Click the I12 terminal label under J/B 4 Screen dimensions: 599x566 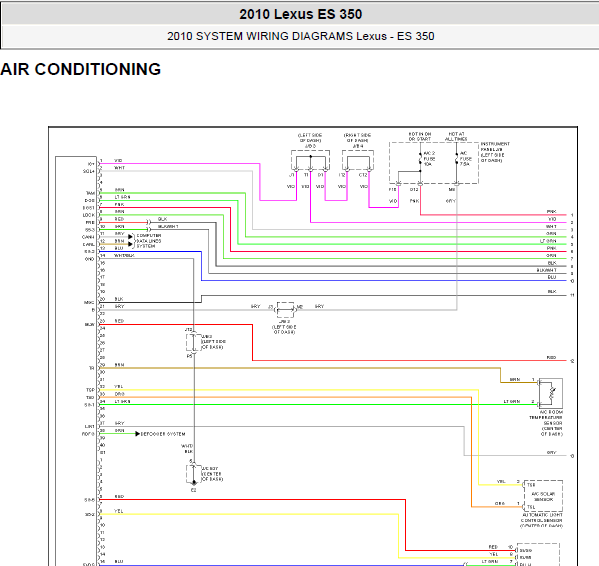click(342, 175)
